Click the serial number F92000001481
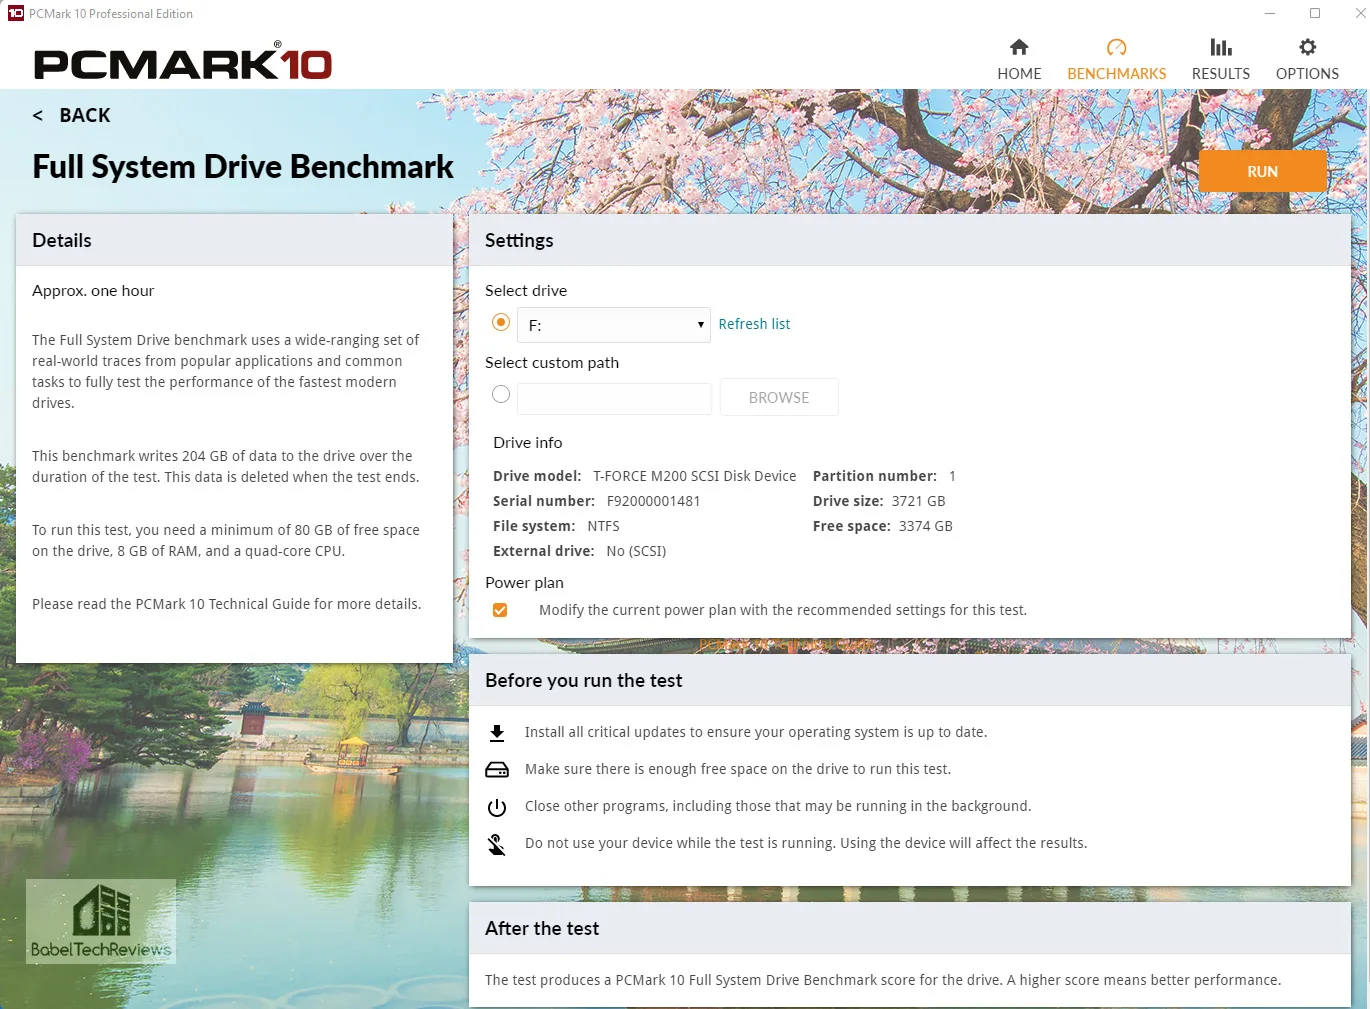The image size is (1370, 1009). coord(653,501)
